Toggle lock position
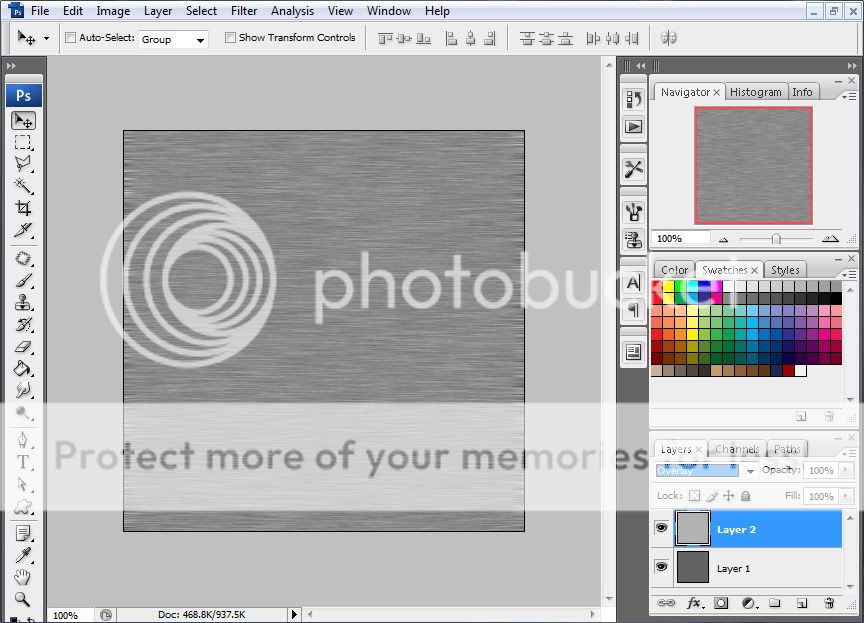864x623 pixels. pos(728,496)
